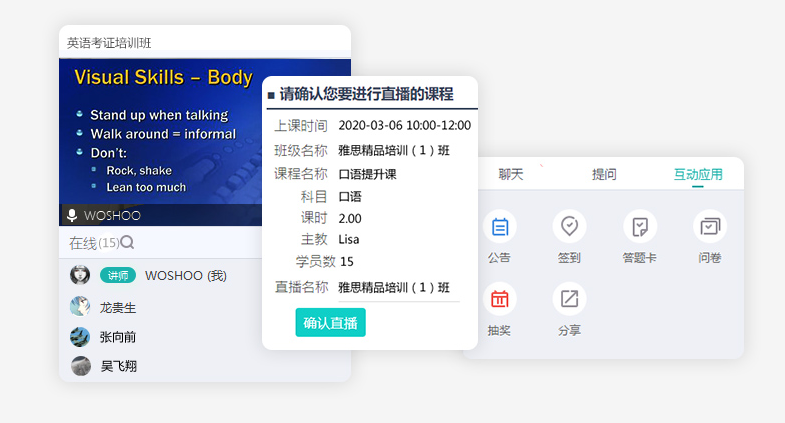Click the 学员数 value 15
This screenshot has width=785, height=423.
tap(346, 261)
